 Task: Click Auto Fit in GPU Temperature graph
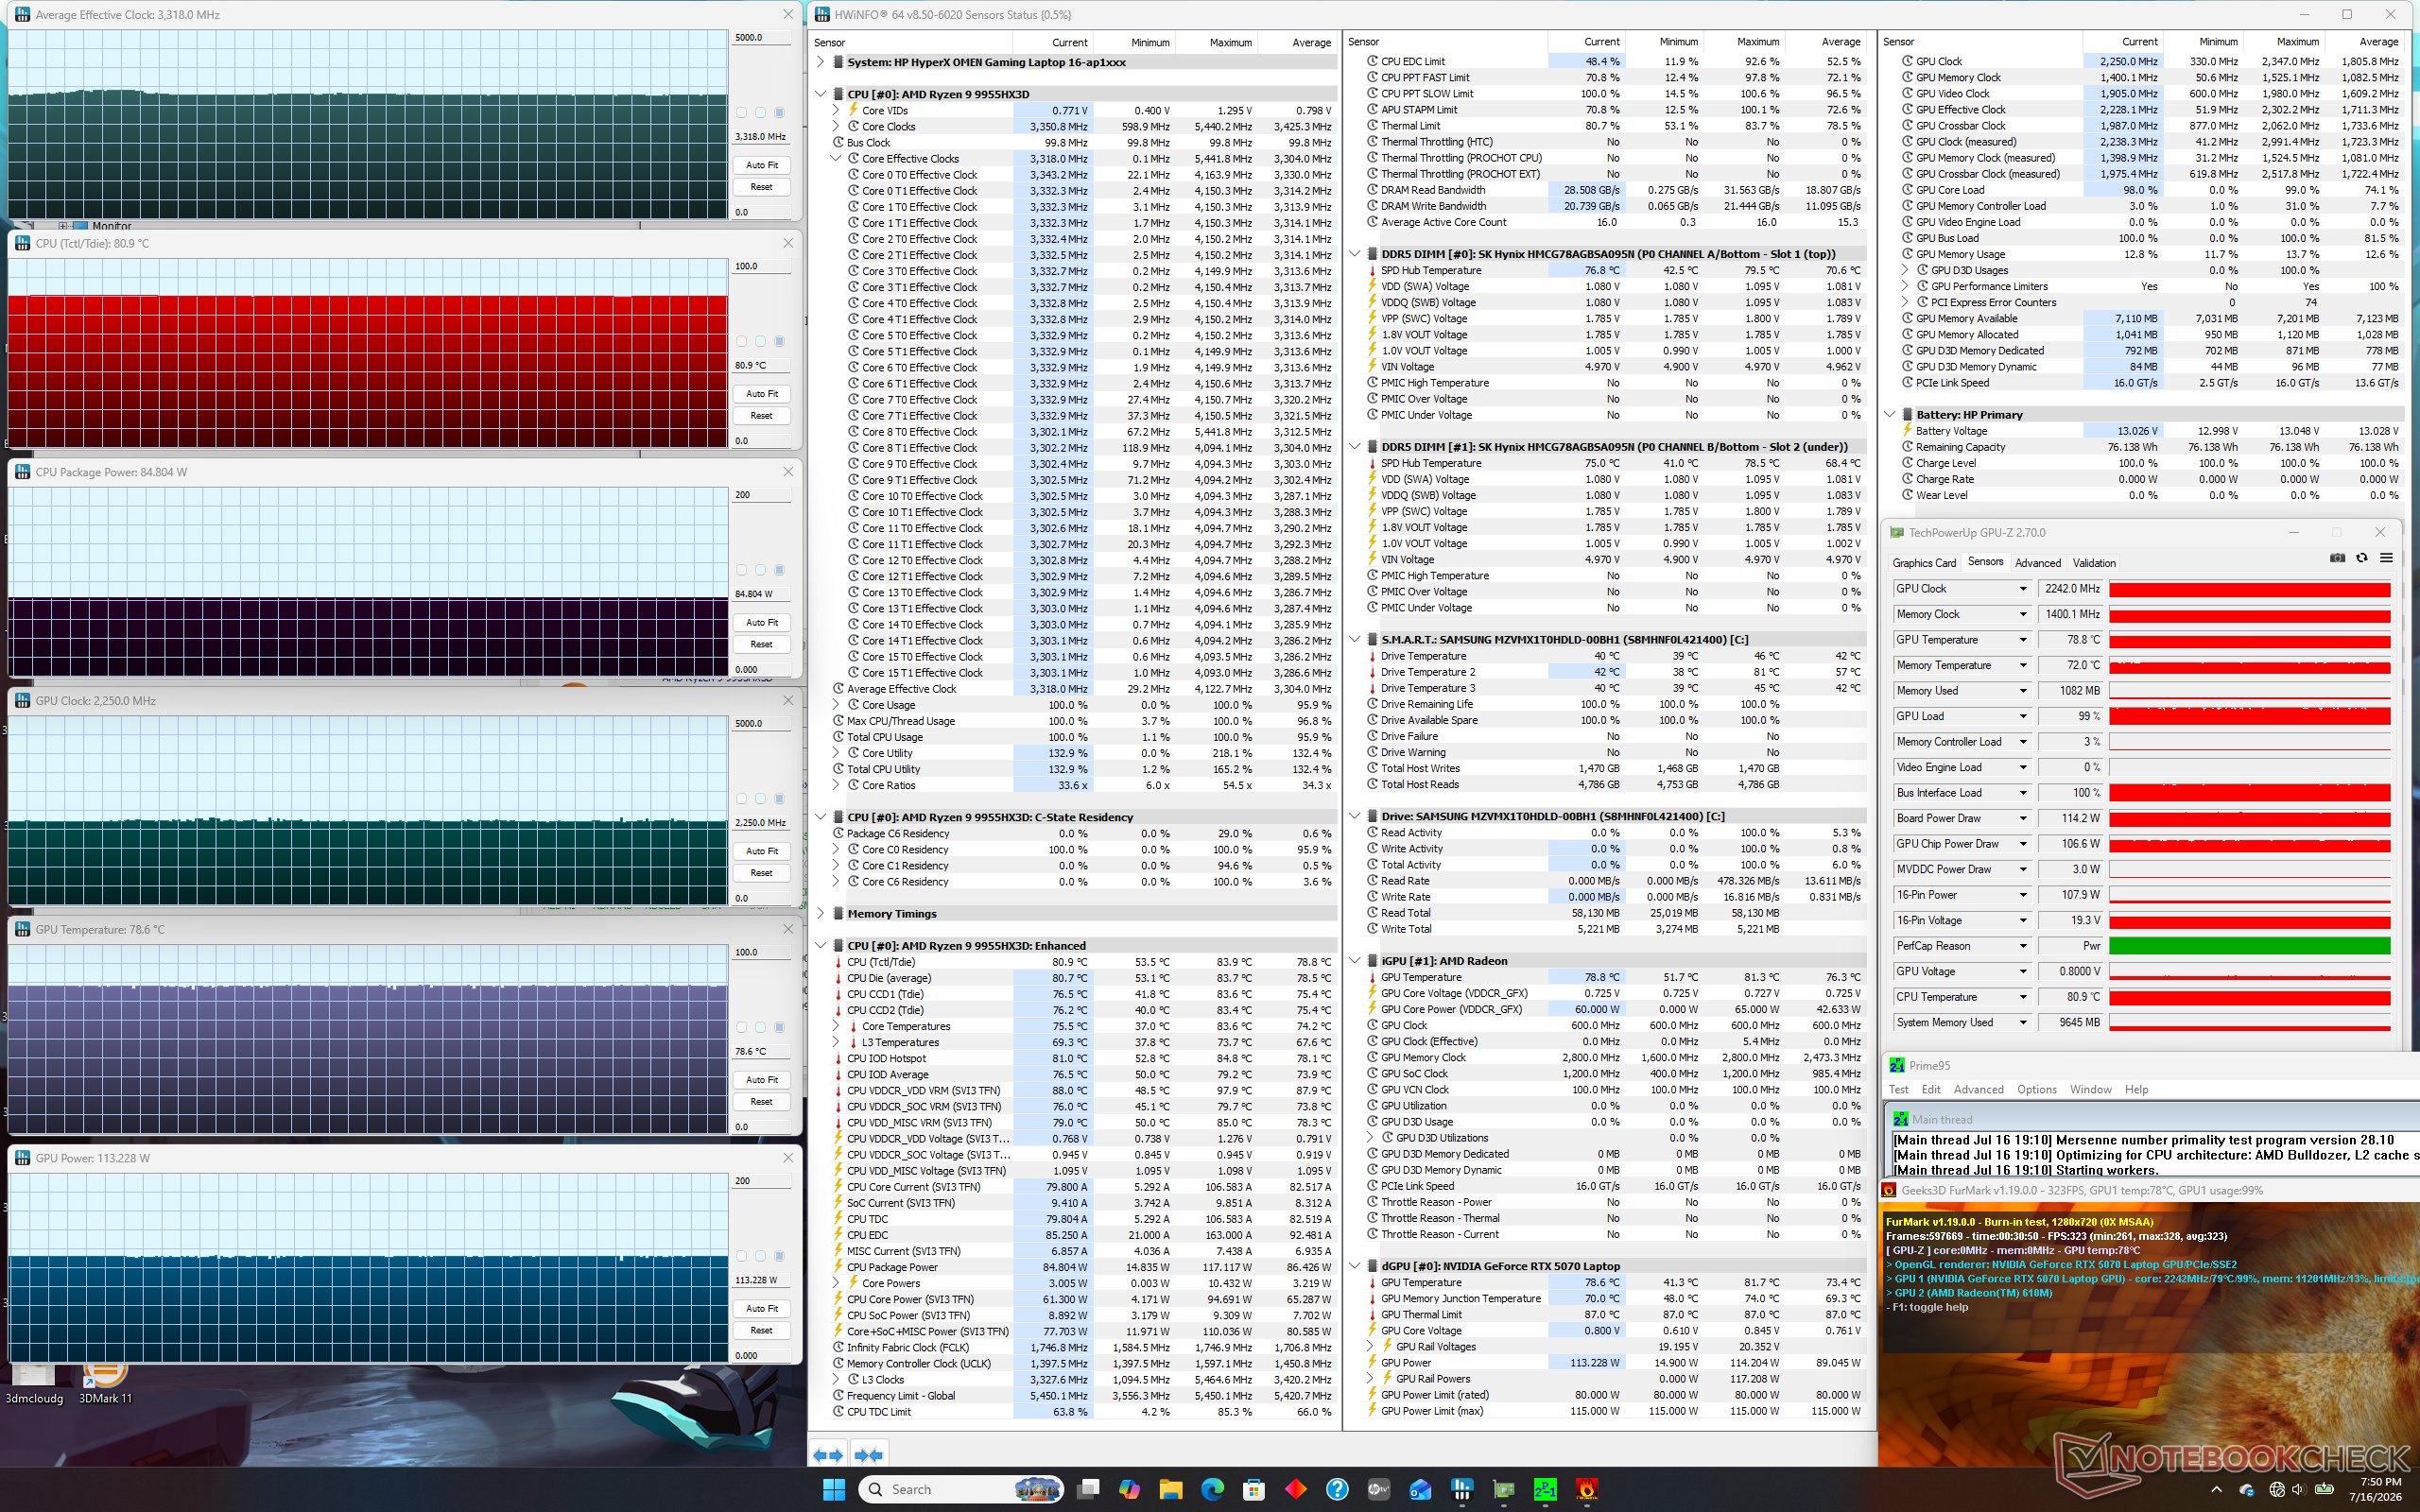pyautogui.click(x=762, y=1079)
